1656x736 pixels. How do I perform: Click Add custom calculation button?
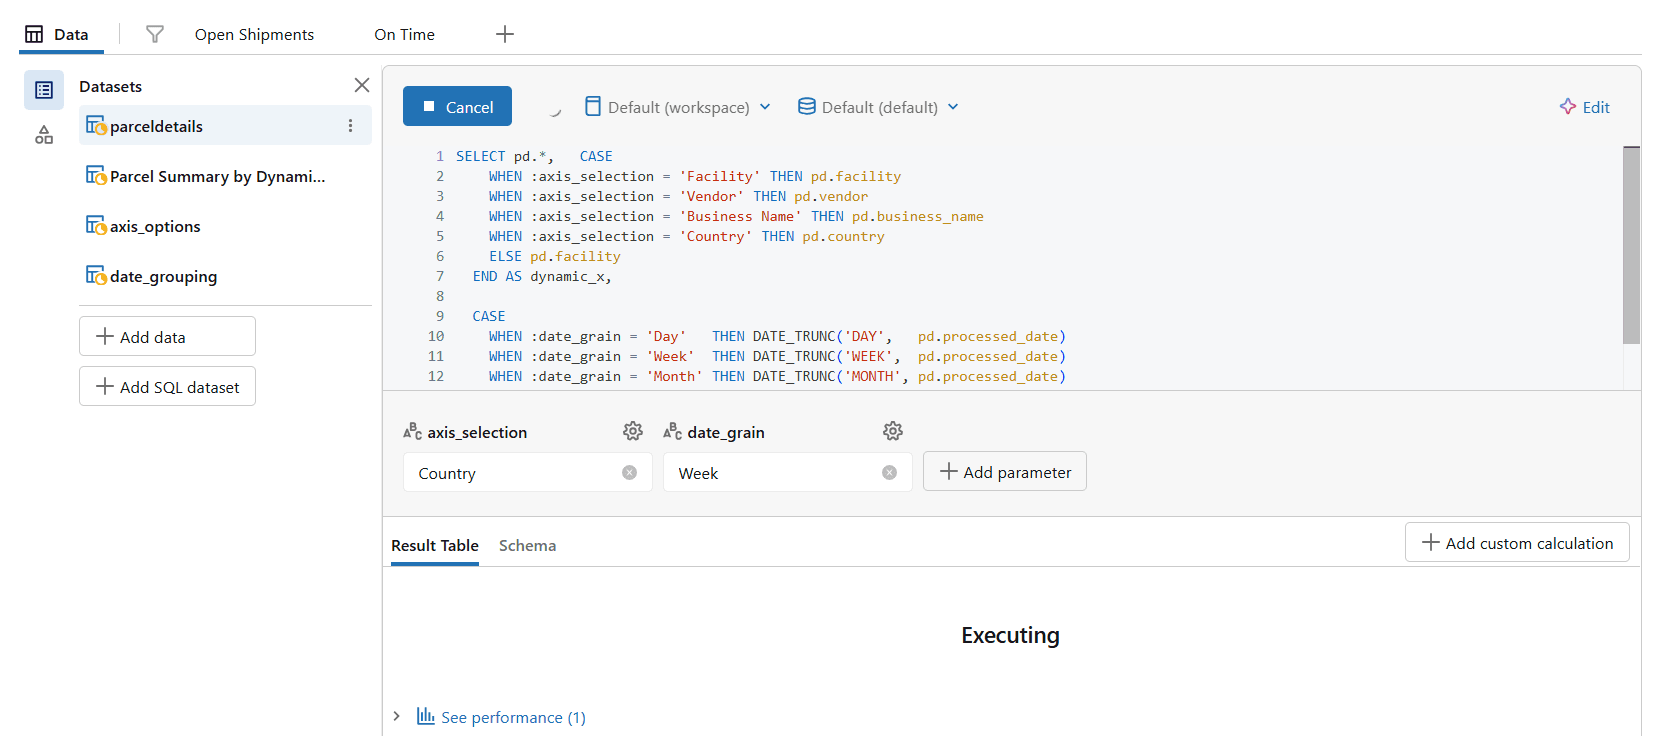coord(1517,542)
